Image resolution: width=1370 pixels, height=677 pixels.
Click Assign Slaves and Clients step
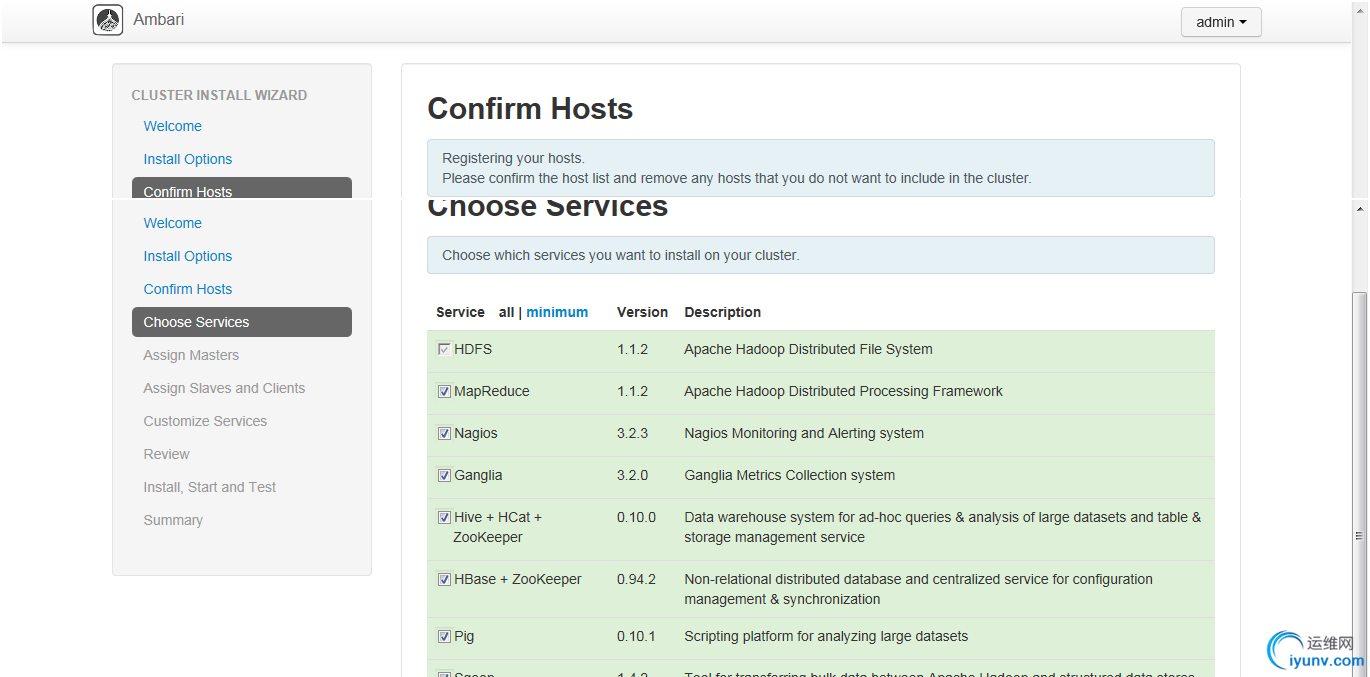tap(224, 388)
